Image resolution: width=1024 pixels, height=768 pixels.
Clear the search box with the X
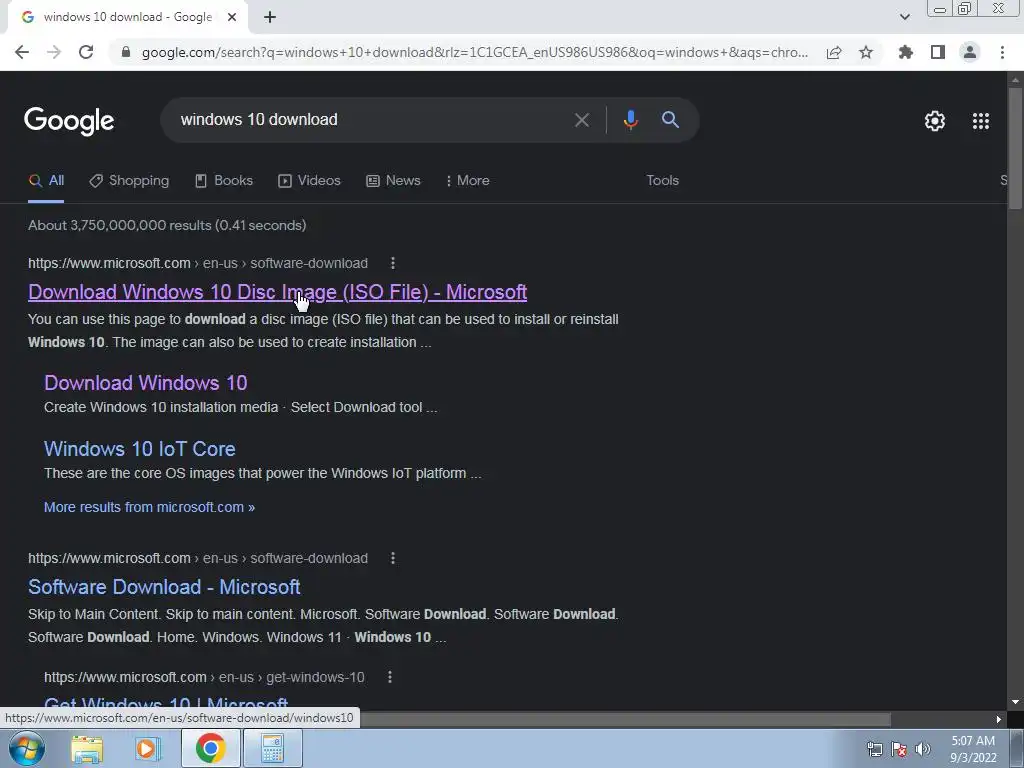(x=581, y=120)
